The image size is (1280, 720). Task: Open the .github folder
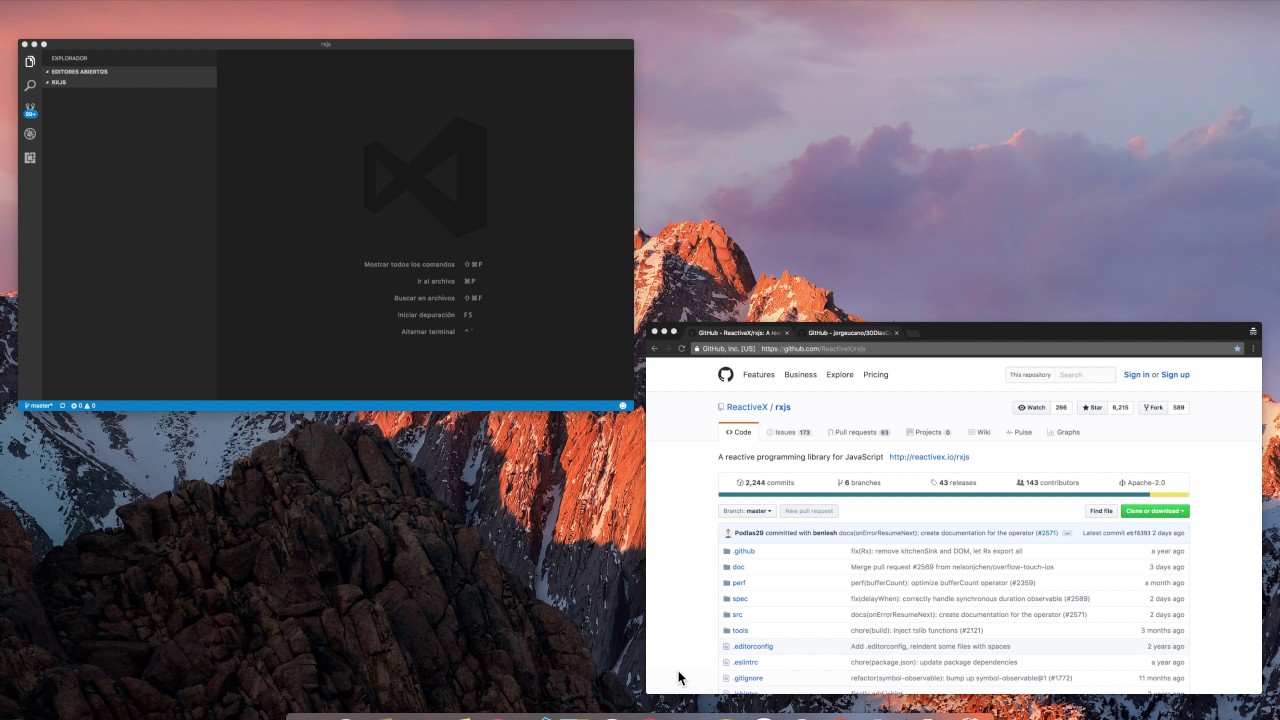(x=744, y=551)
